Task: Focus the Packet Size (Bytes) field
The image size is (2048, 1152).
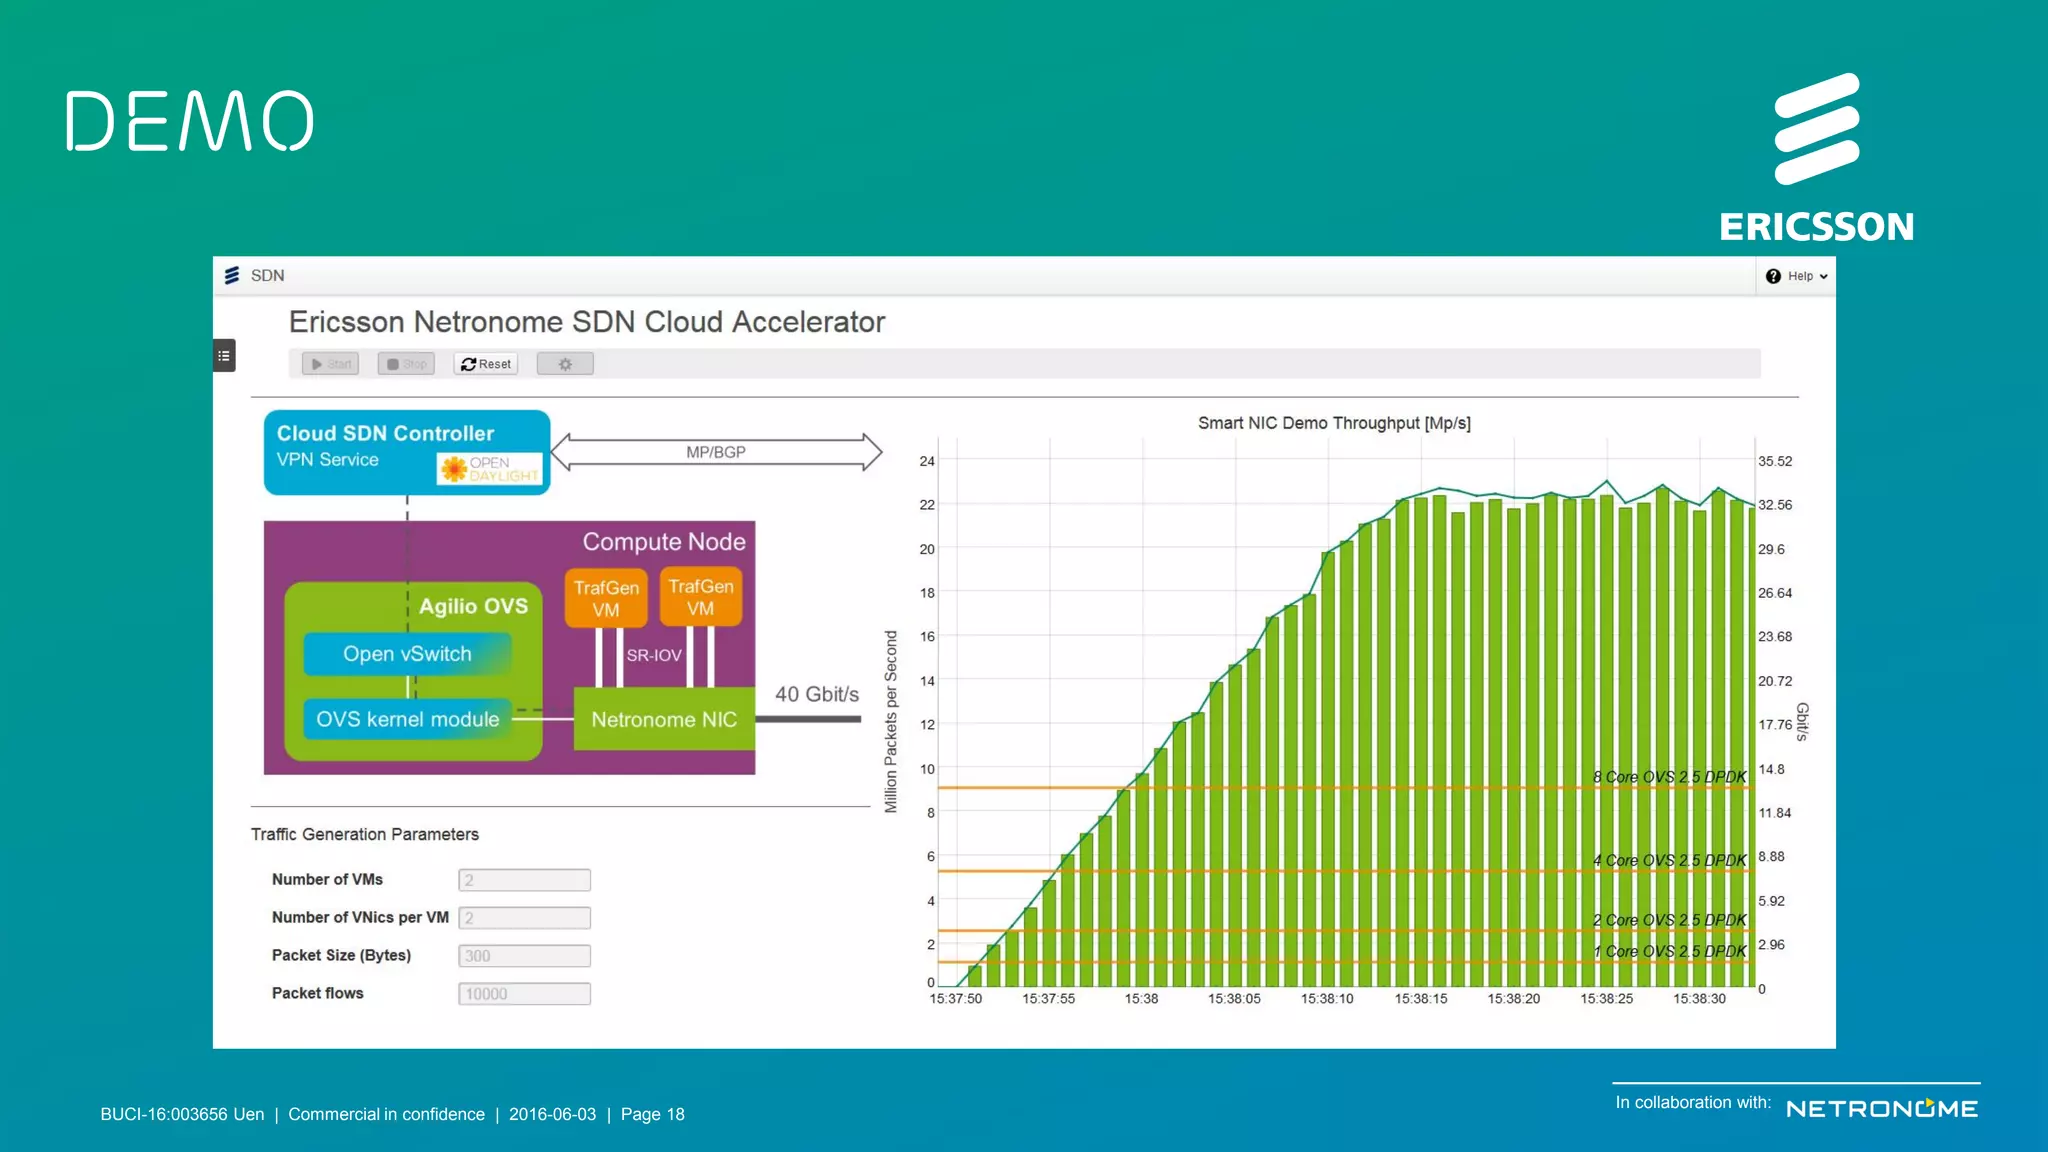Action: click(524, 956)
